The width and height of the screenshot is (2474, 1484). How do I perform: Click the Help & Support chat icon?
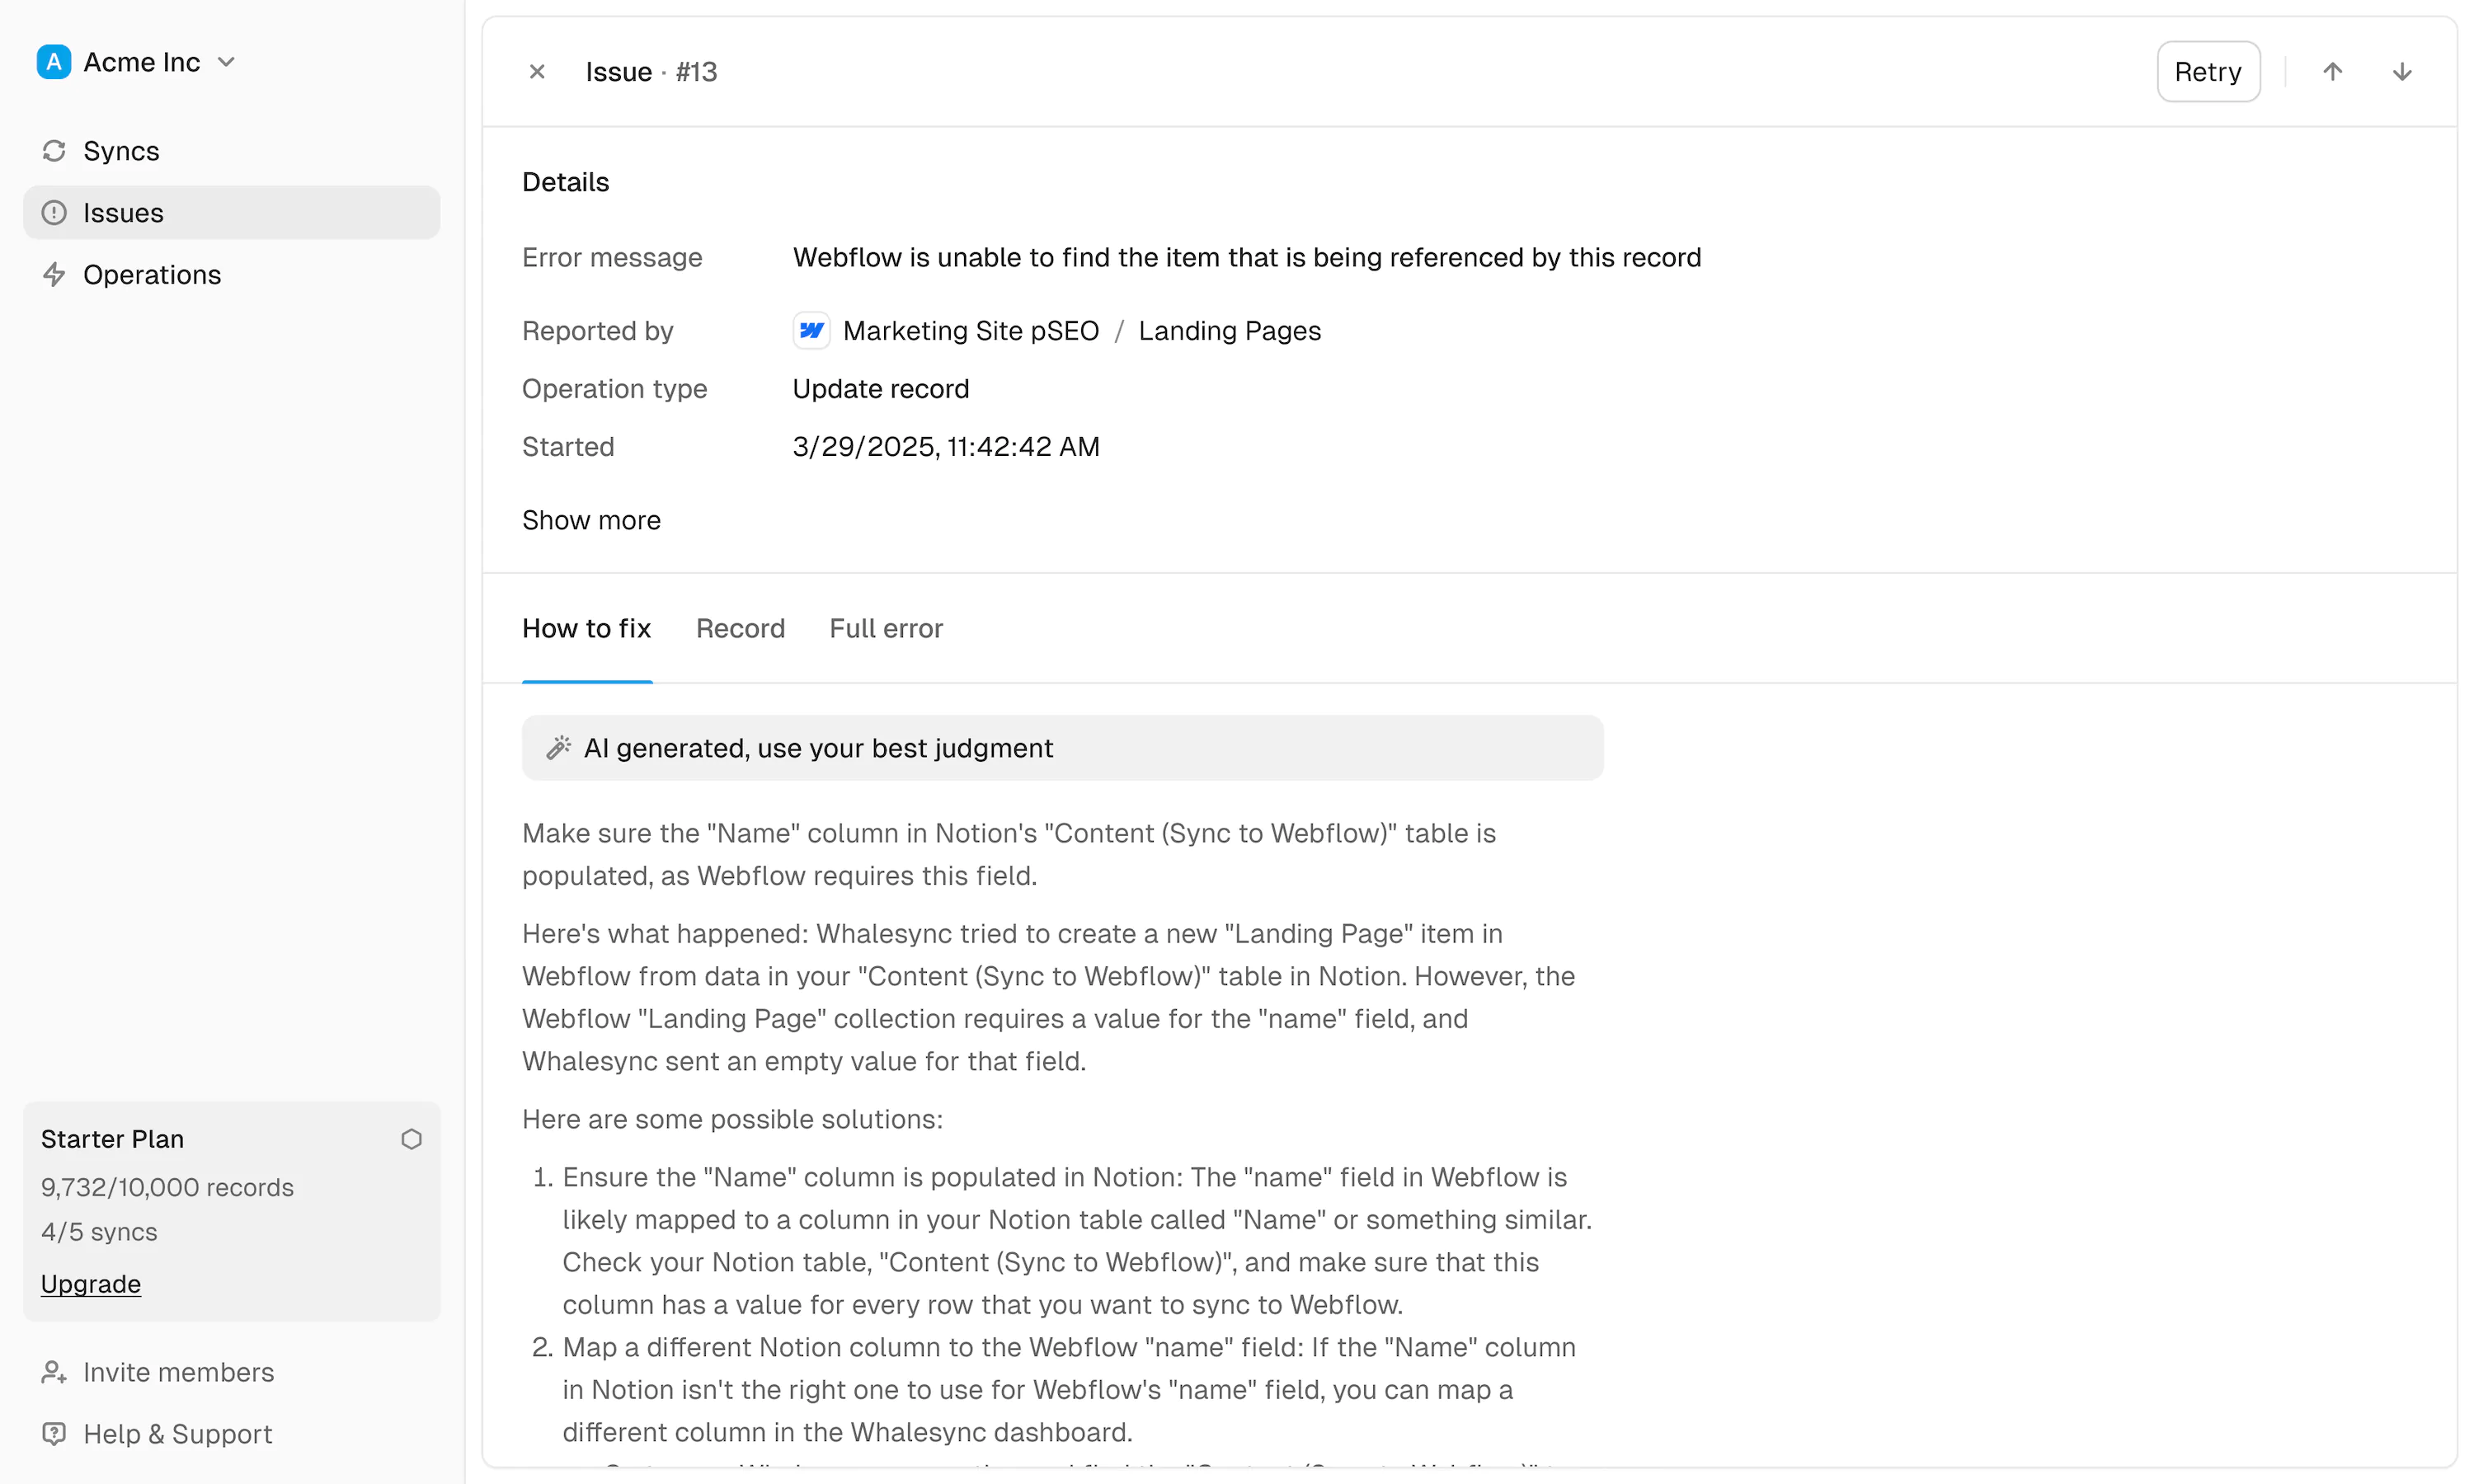point(54,1435)
